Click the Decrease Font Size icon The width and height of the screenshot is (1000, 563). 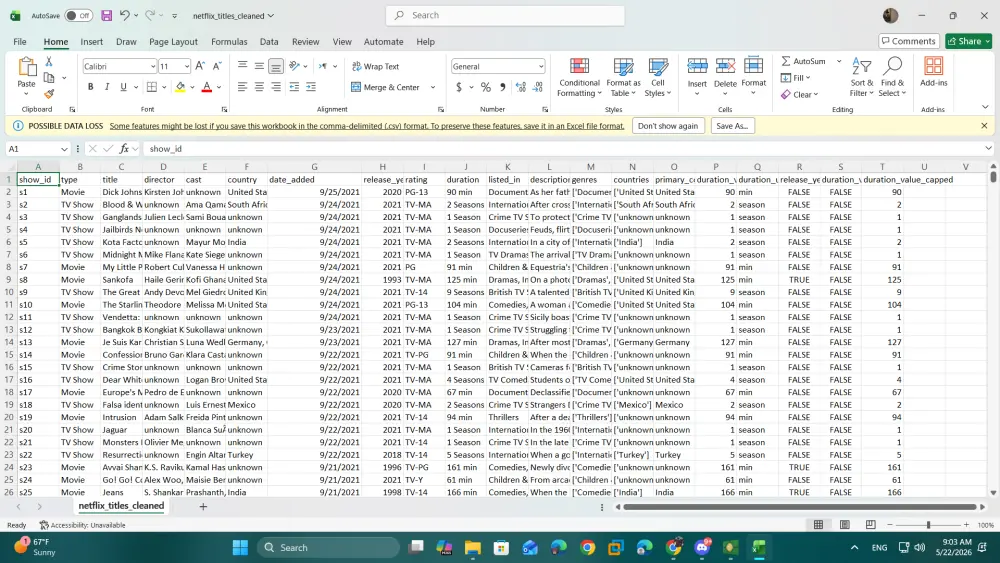tap(217, 66)
